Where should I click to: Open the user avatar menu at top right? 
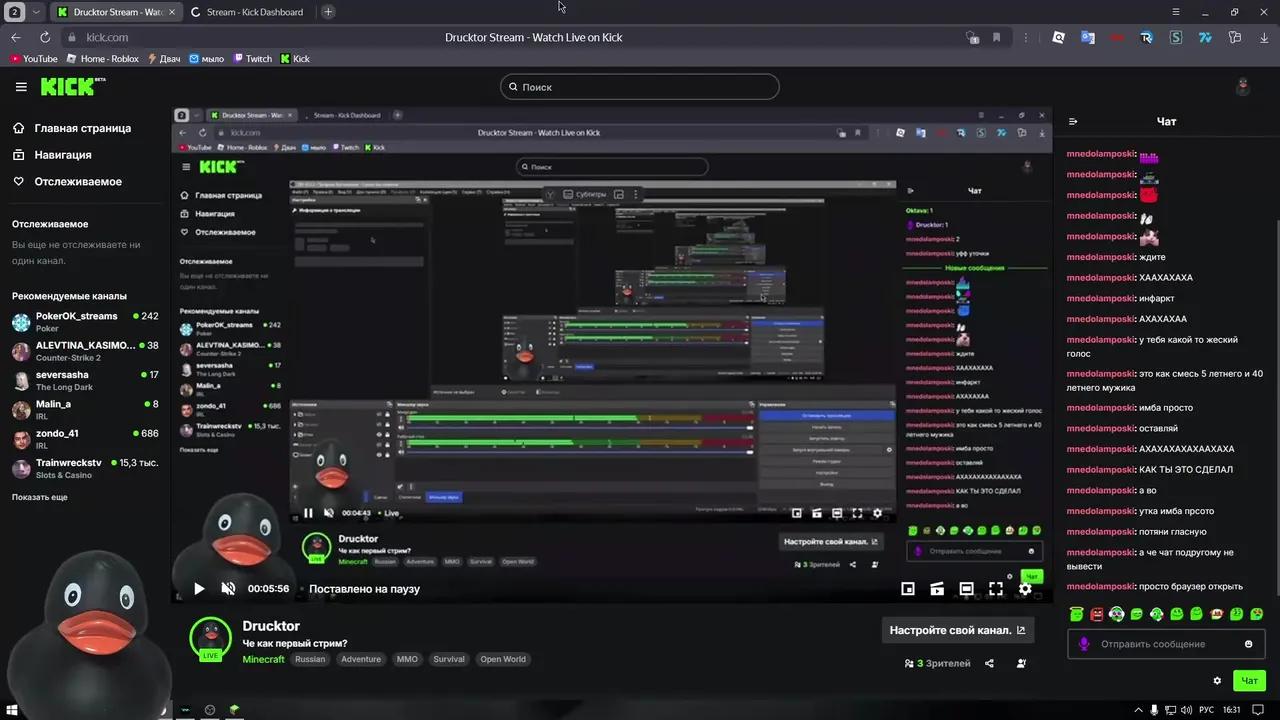point(1243,87)
